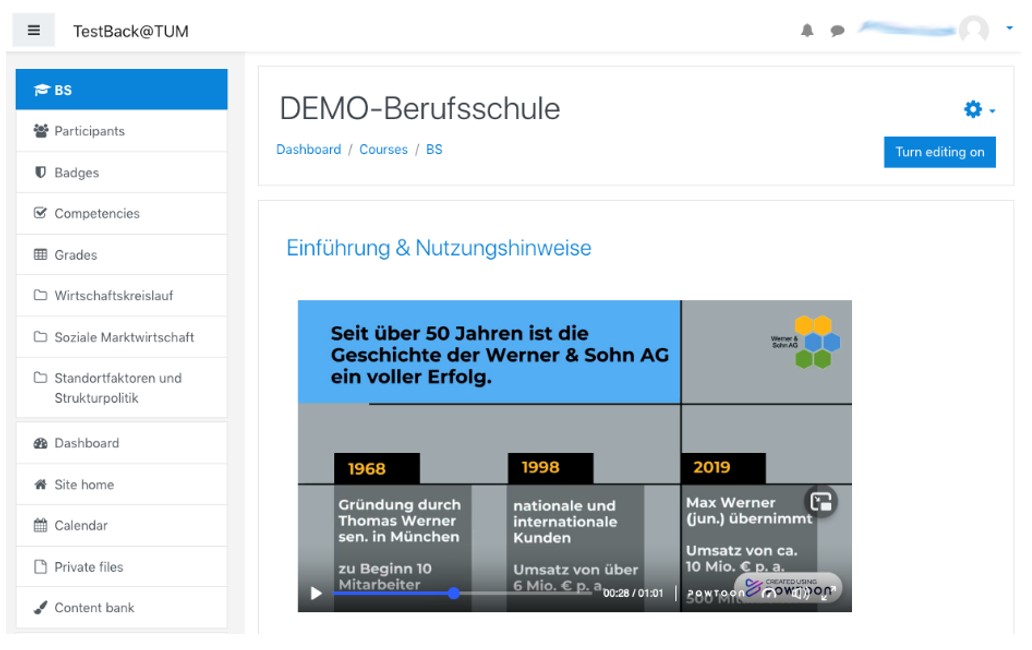Open Grades from the sidebar
This screenshot has height=650, width=1032.
pyautogui.click(x=75, y=255)
